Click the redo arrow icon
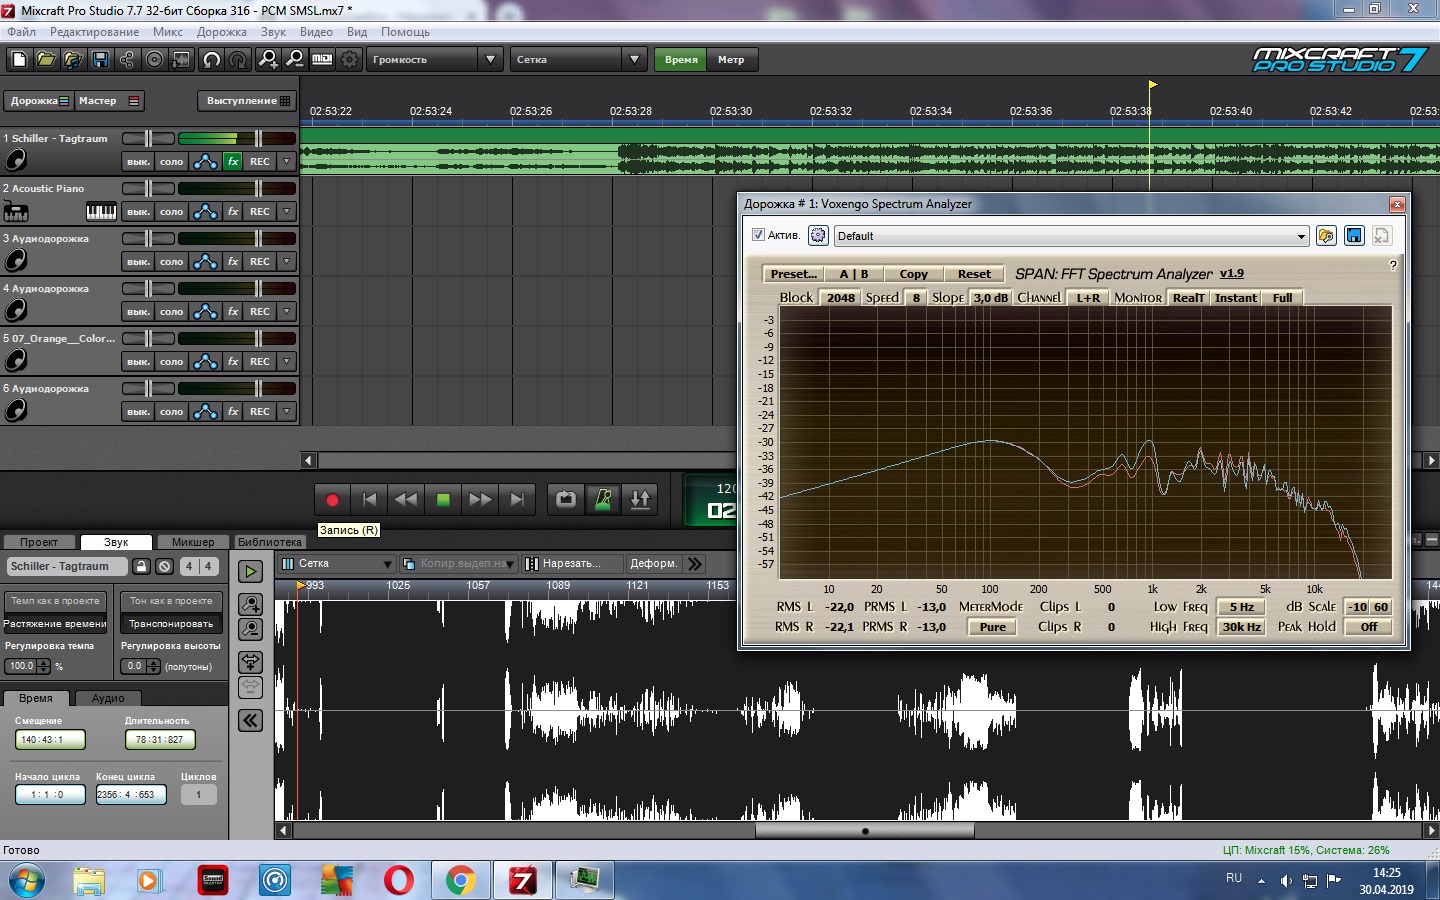The image size is (1440, 900). [x=238, y=60]
